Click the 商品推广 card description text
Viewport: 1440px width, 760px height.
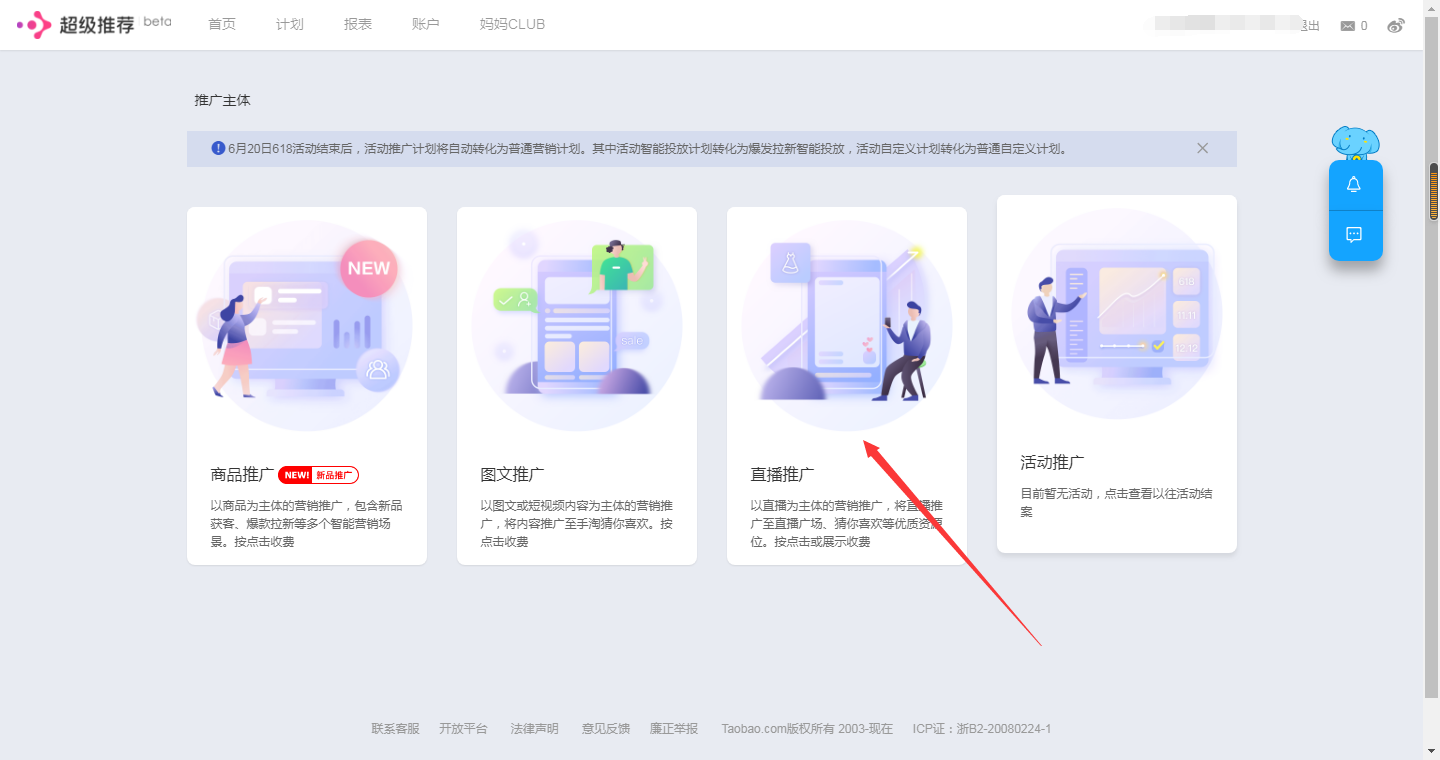coord(307,524)
